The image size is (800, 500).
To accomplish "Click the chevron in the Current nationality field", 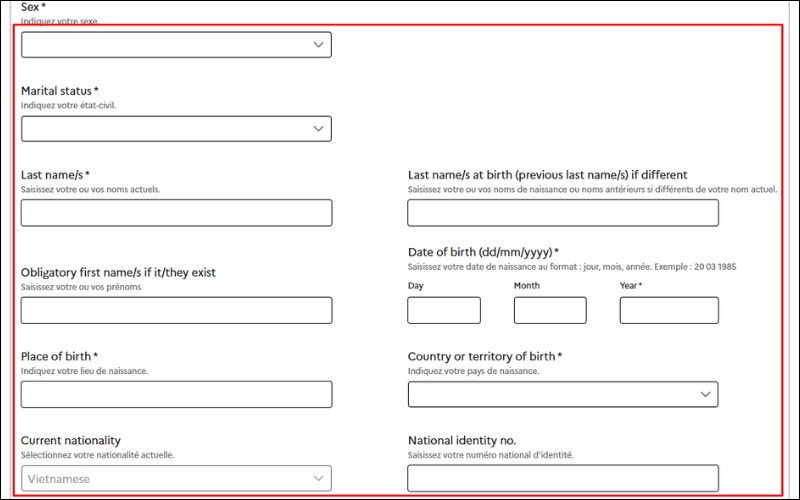I will click(x=318, y=479).
